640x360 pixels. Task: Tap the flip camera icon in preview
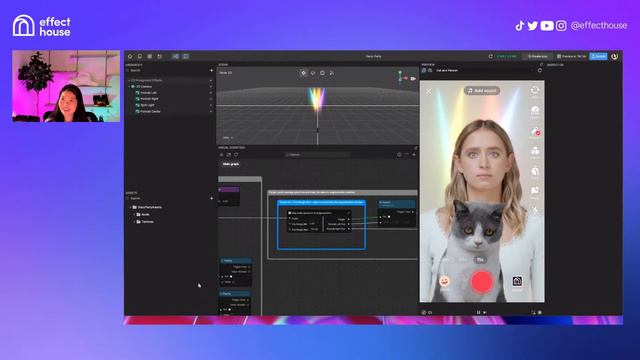point(535,90)
